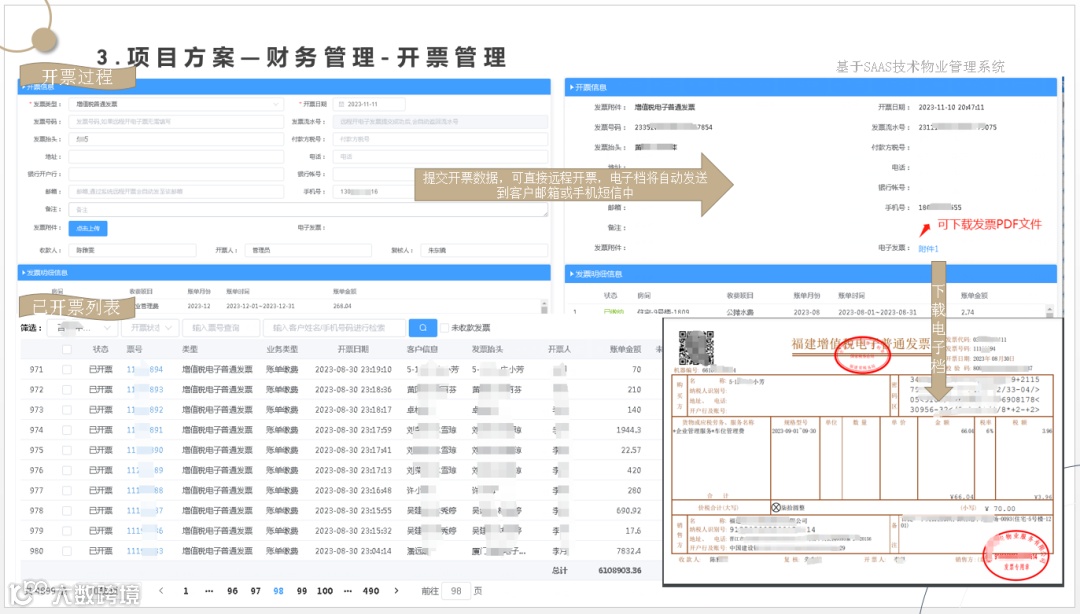
Task: Click total amount 6108903.36
Action: pos(619,571)
